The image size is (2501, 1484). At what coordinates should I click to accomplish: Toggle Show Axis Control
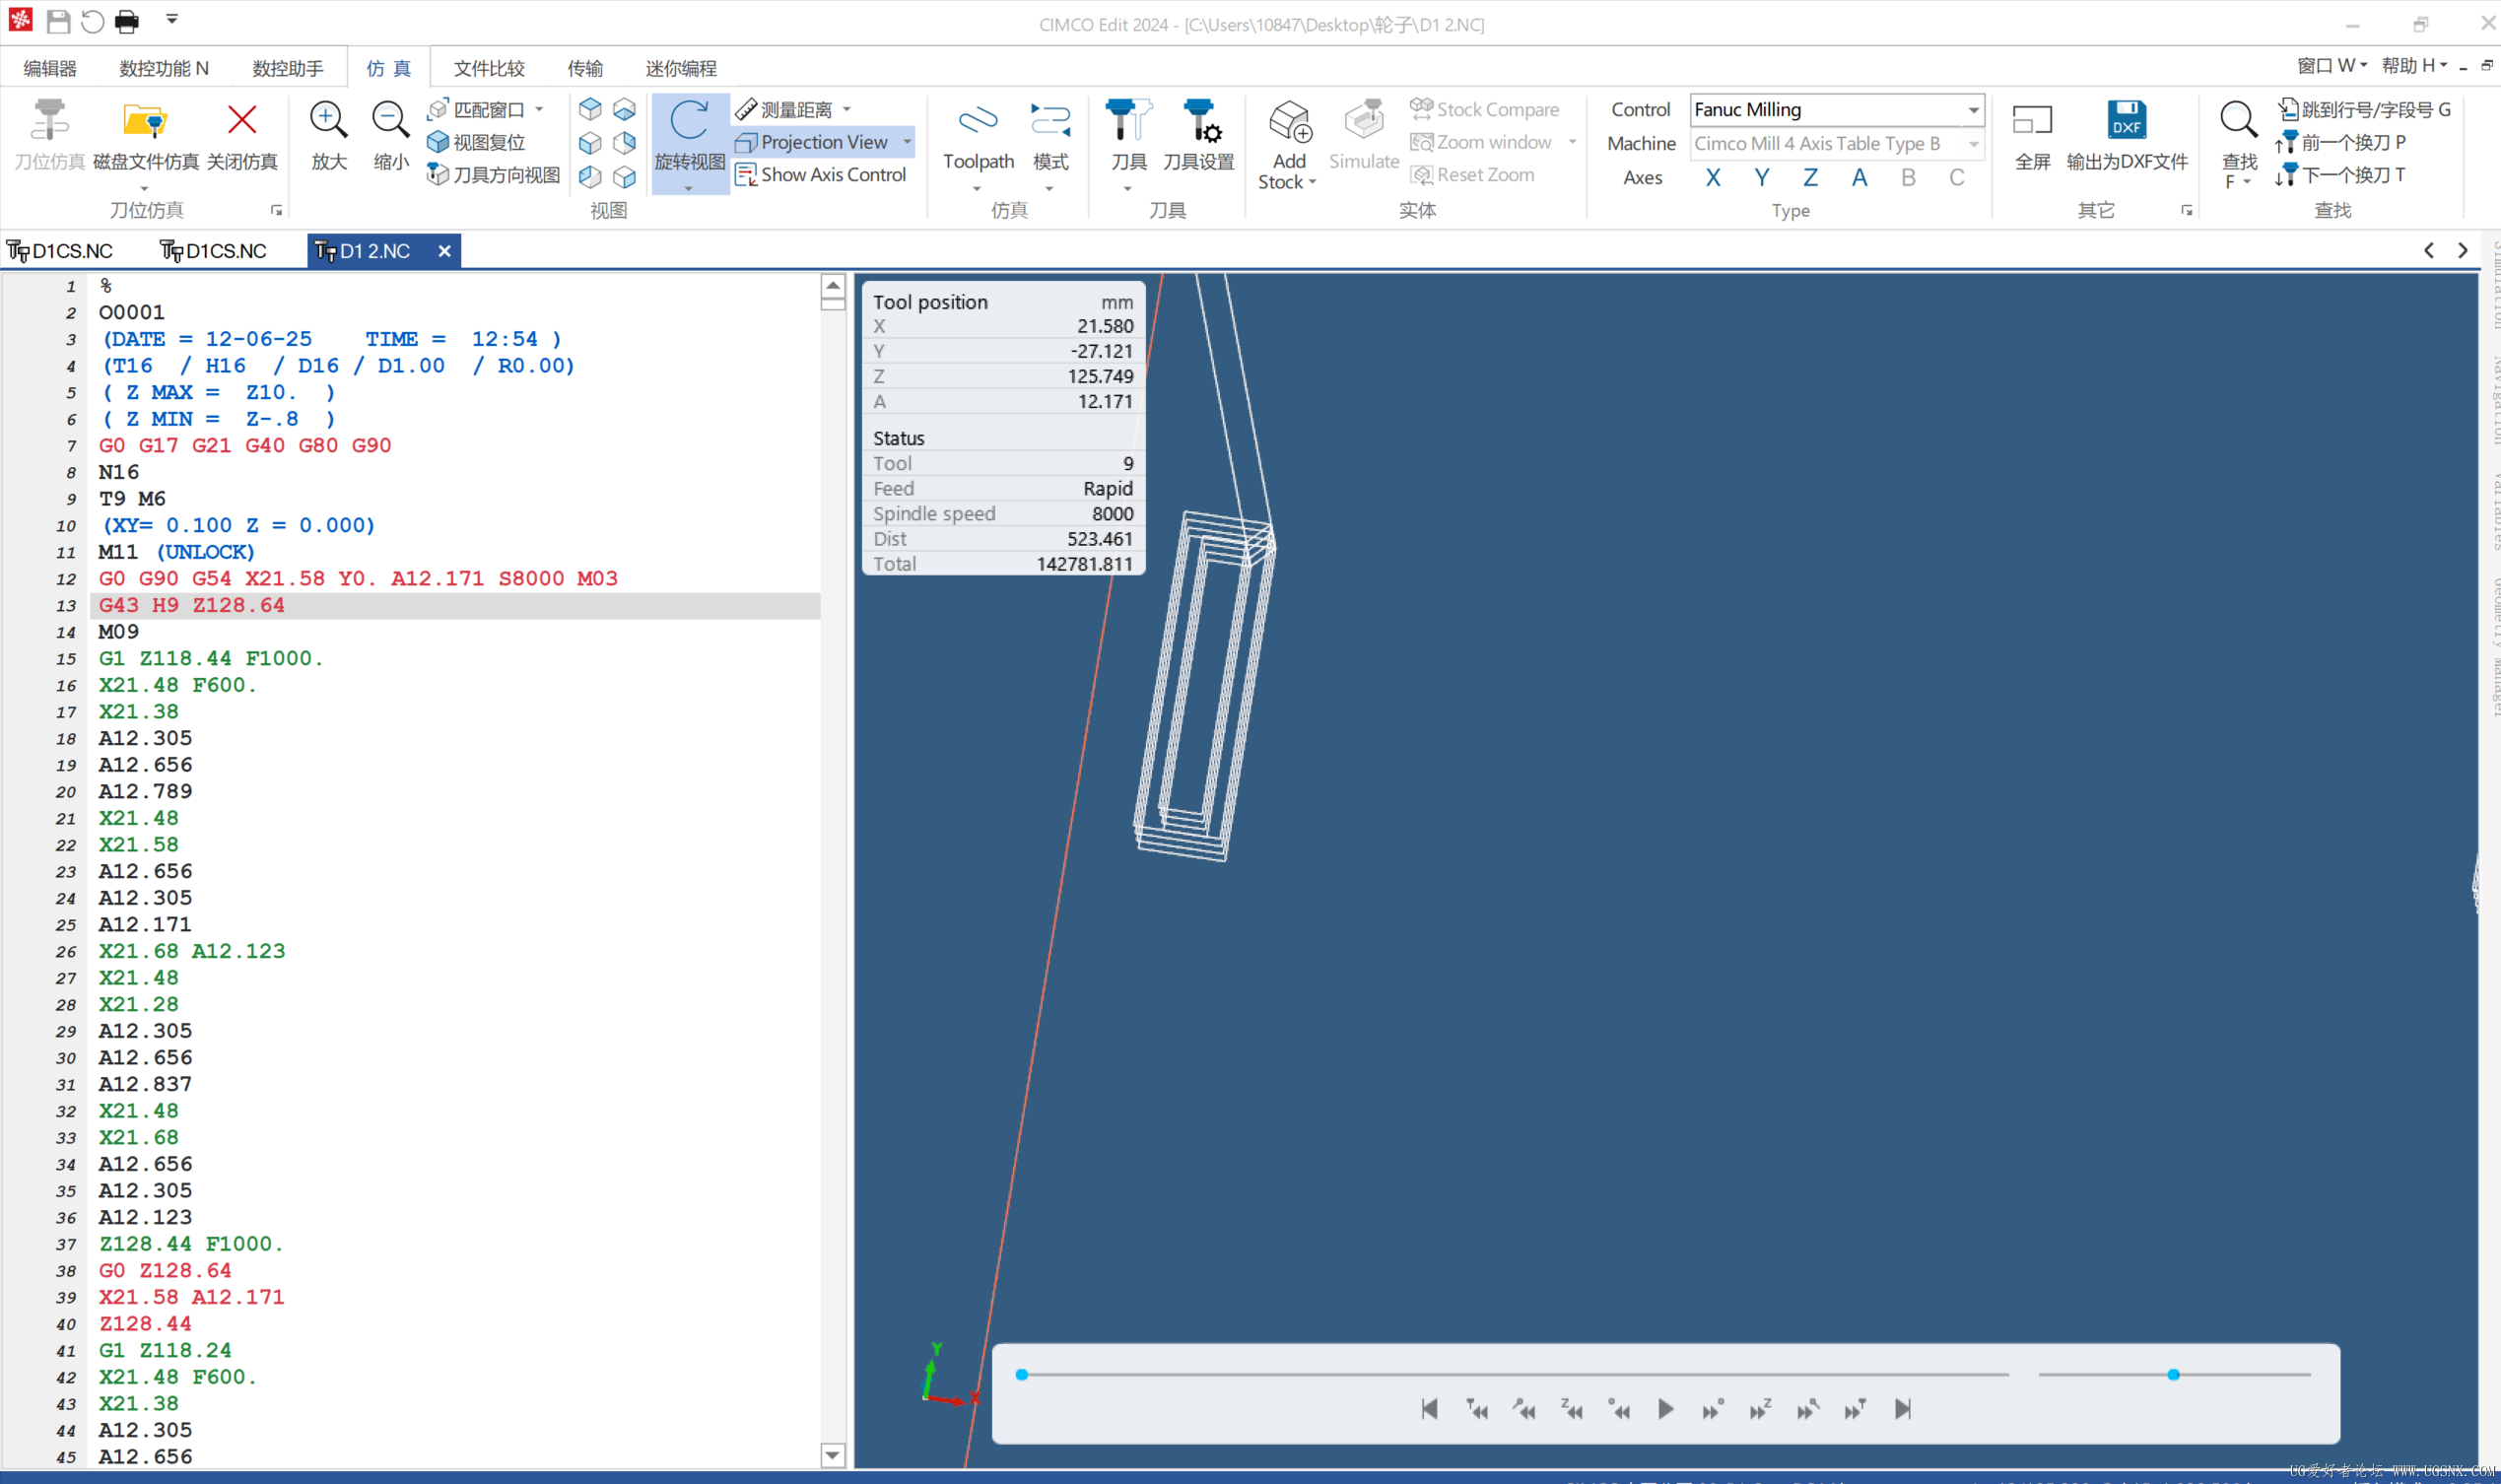(821, 175)
